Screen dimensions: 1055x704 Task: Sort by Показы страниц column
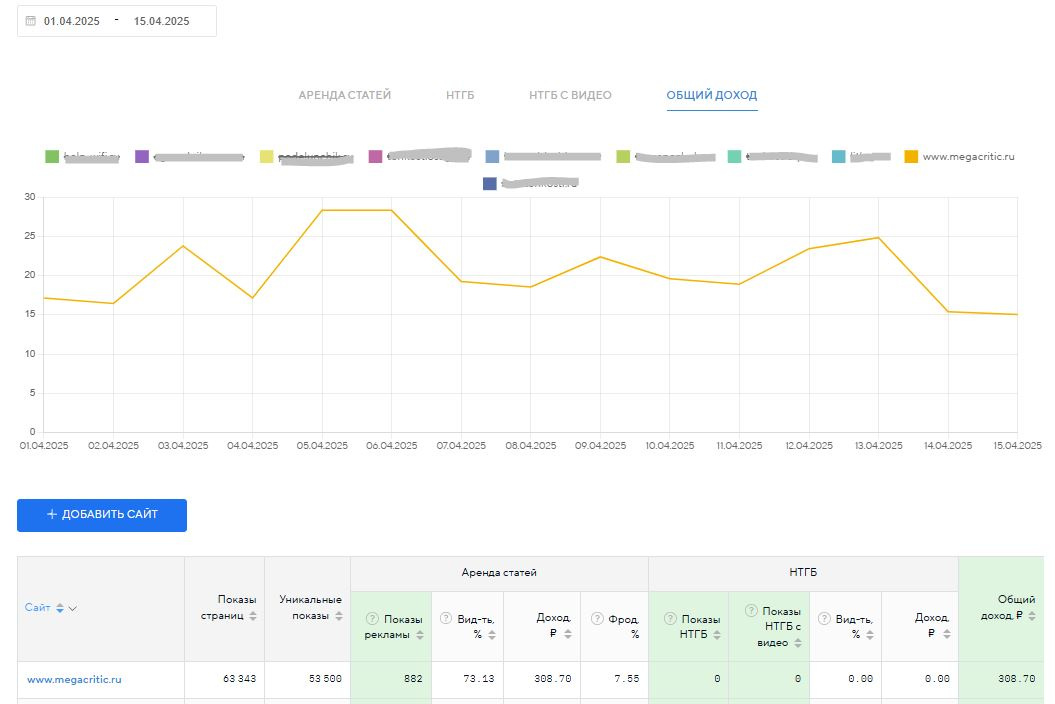point(253,615)
